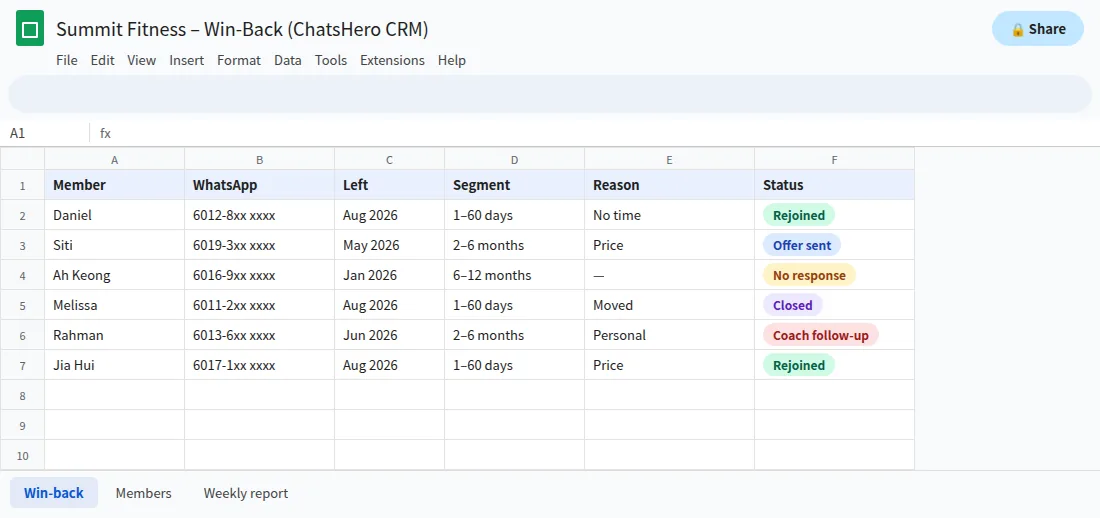1100x518 pixels.
Task: Click Jia Hui's Rejoined status chip
Action: pyautogui.click(x=799, y=365)
